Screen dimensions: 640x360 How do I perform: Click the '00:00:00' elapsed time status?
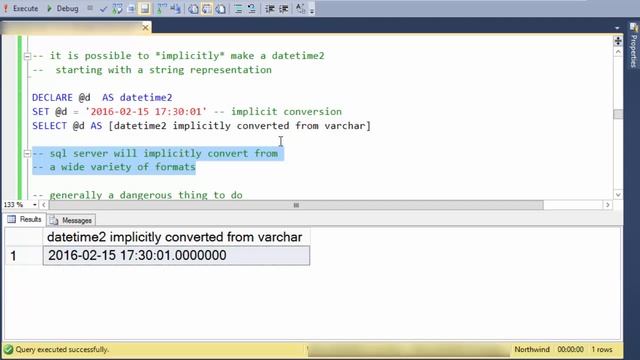570,349
